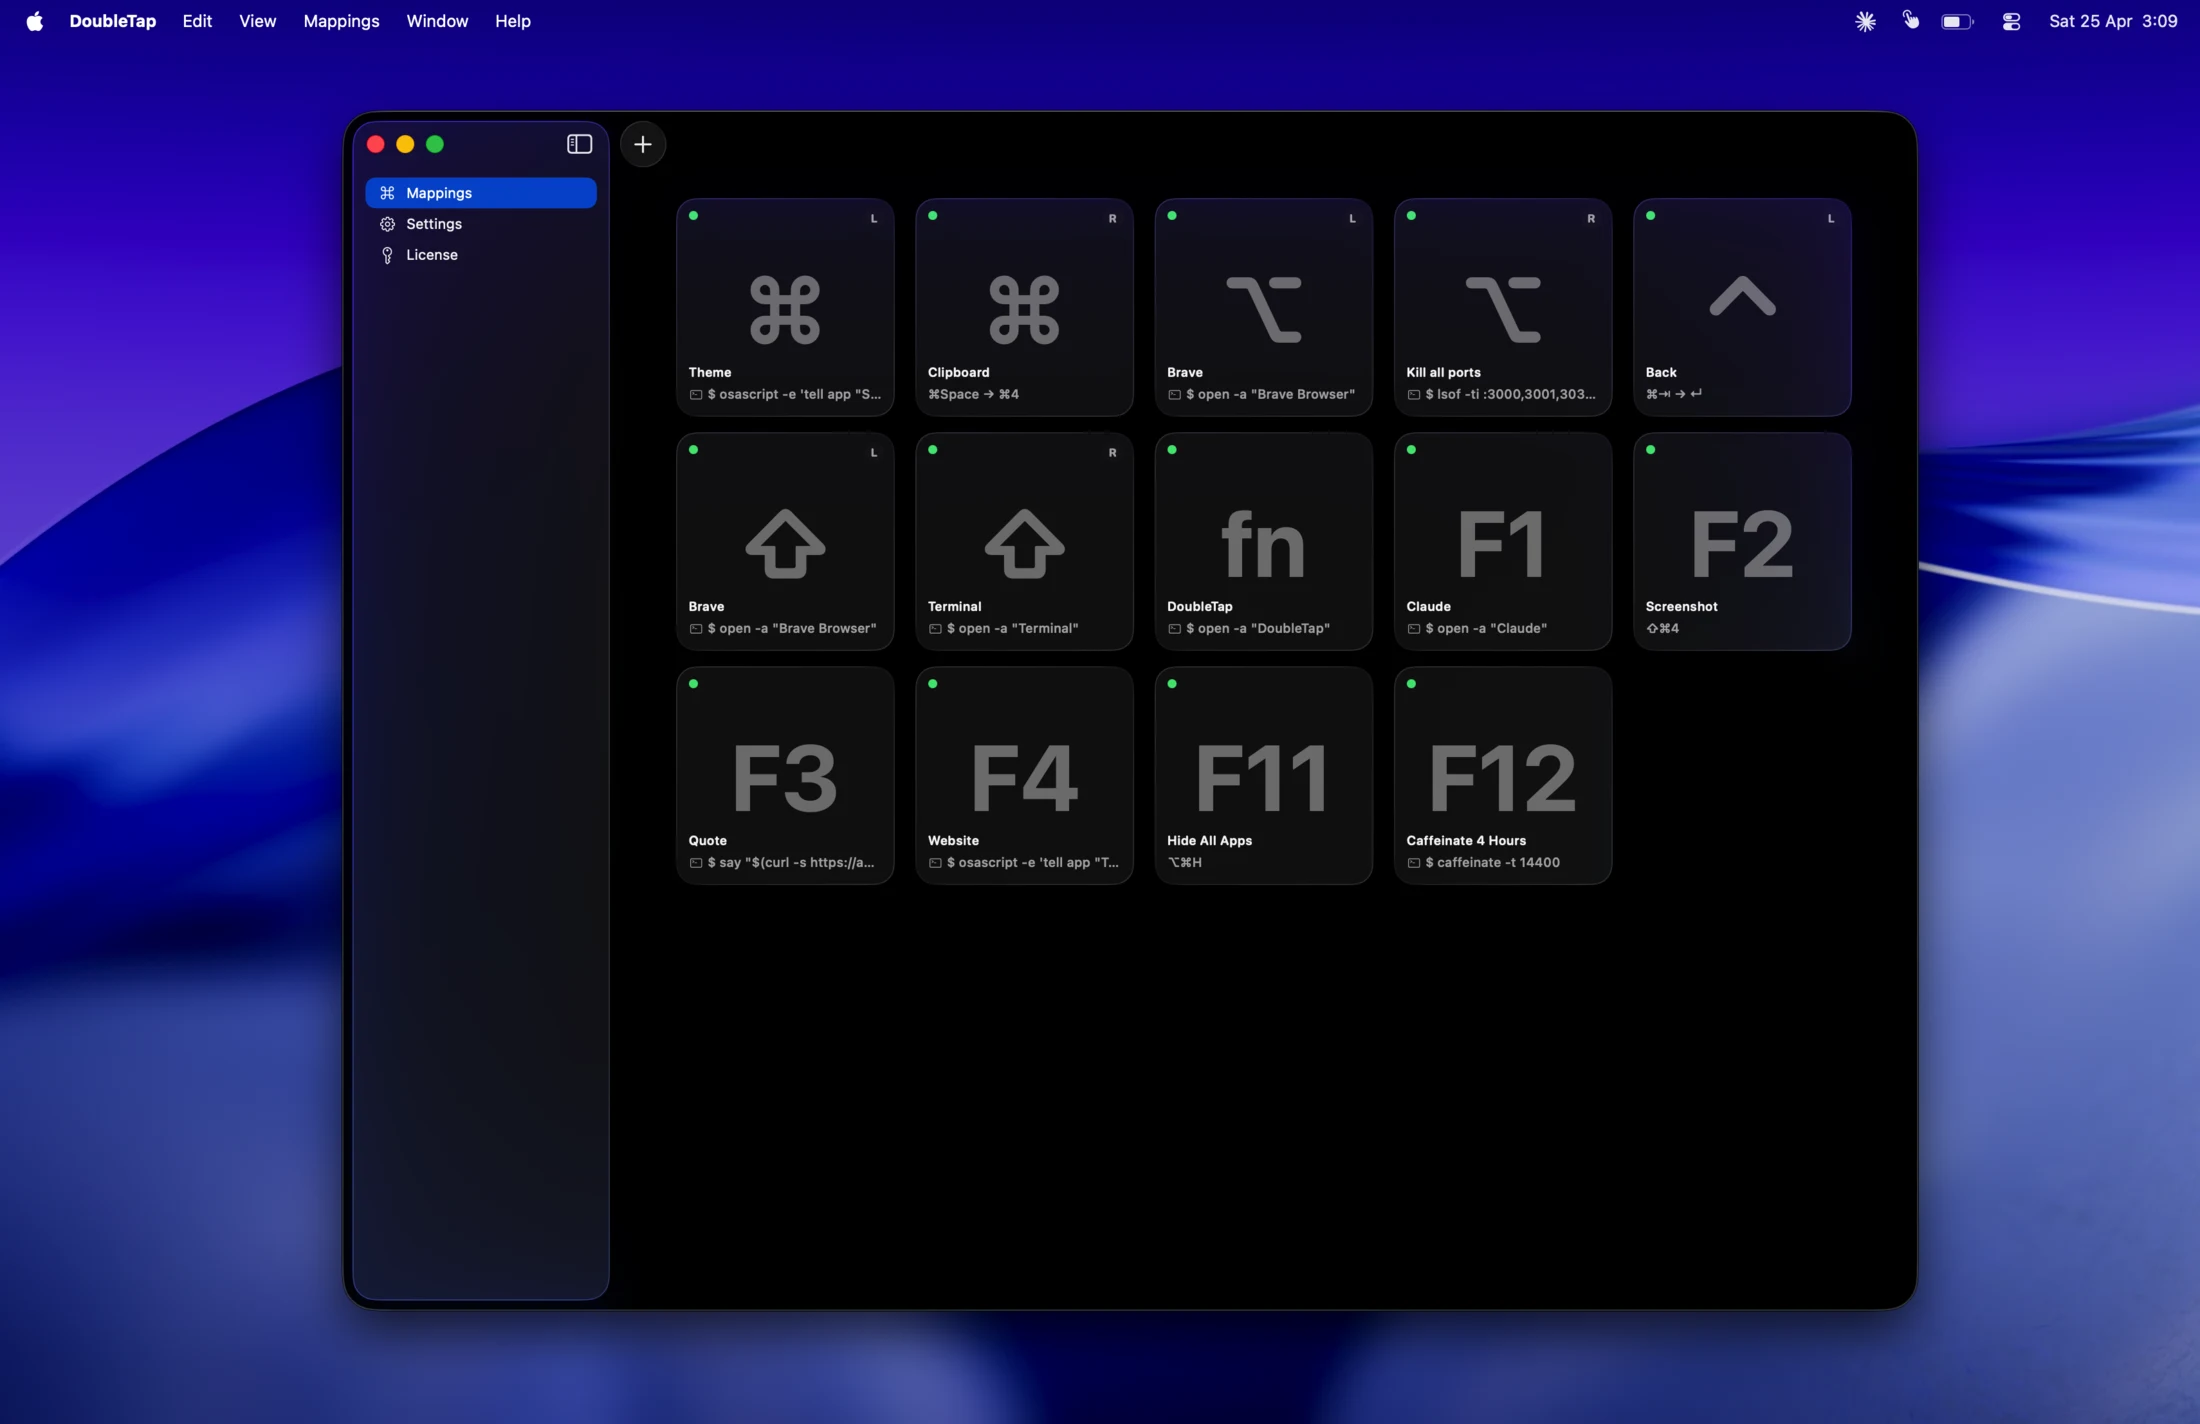Click the shift arrow icon on Terminal card
Screen dimensions: 2200x1424
click(x=1024, y=544)
